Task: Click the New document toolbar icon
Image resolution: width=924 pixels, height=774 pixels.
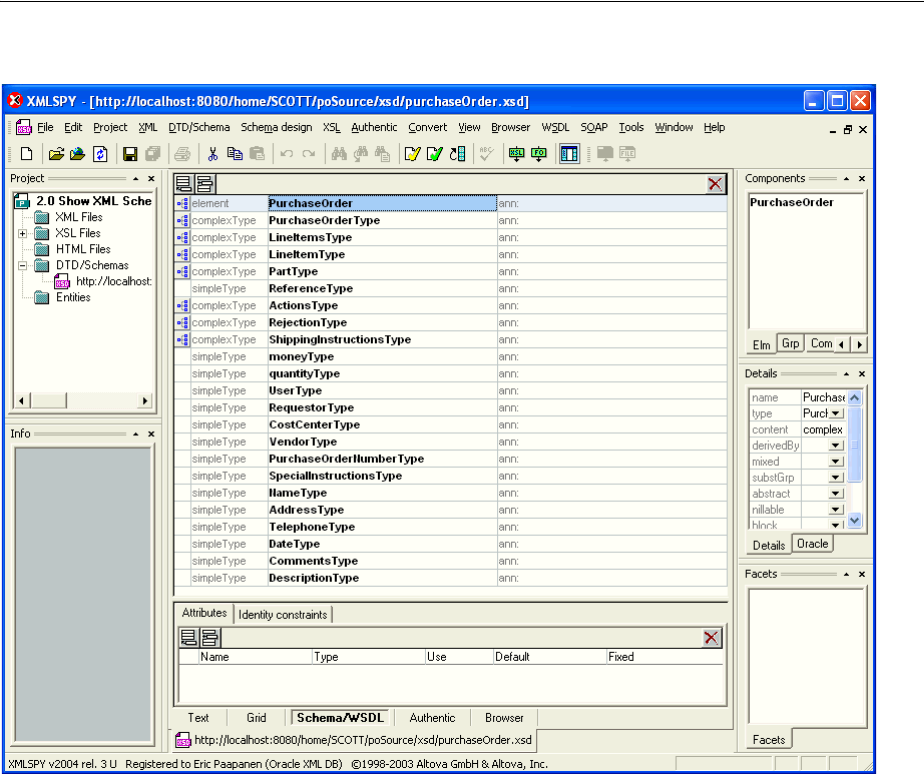Action: [27, 154]
